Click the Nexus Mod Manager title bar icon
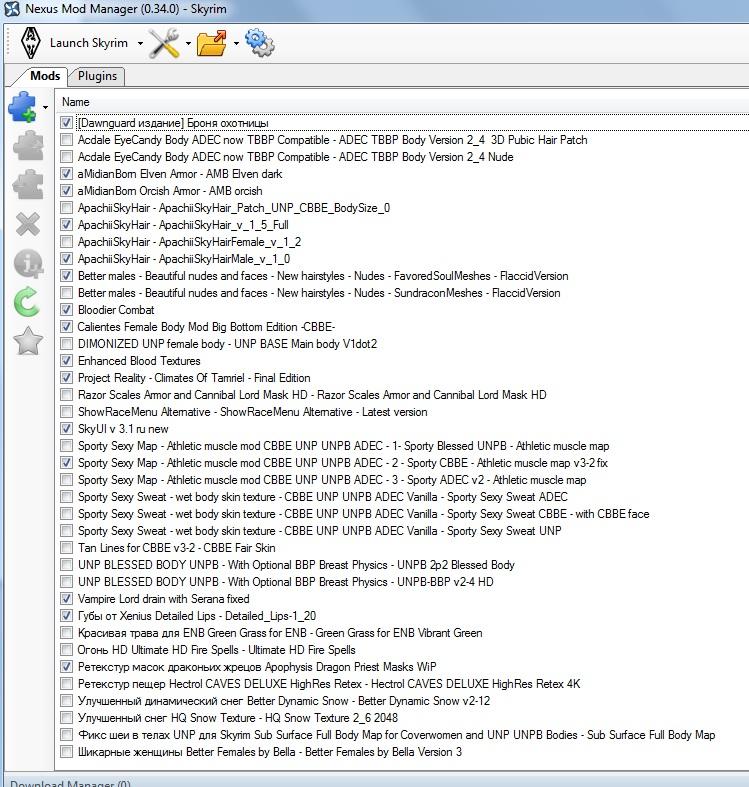 click(12, 9)
